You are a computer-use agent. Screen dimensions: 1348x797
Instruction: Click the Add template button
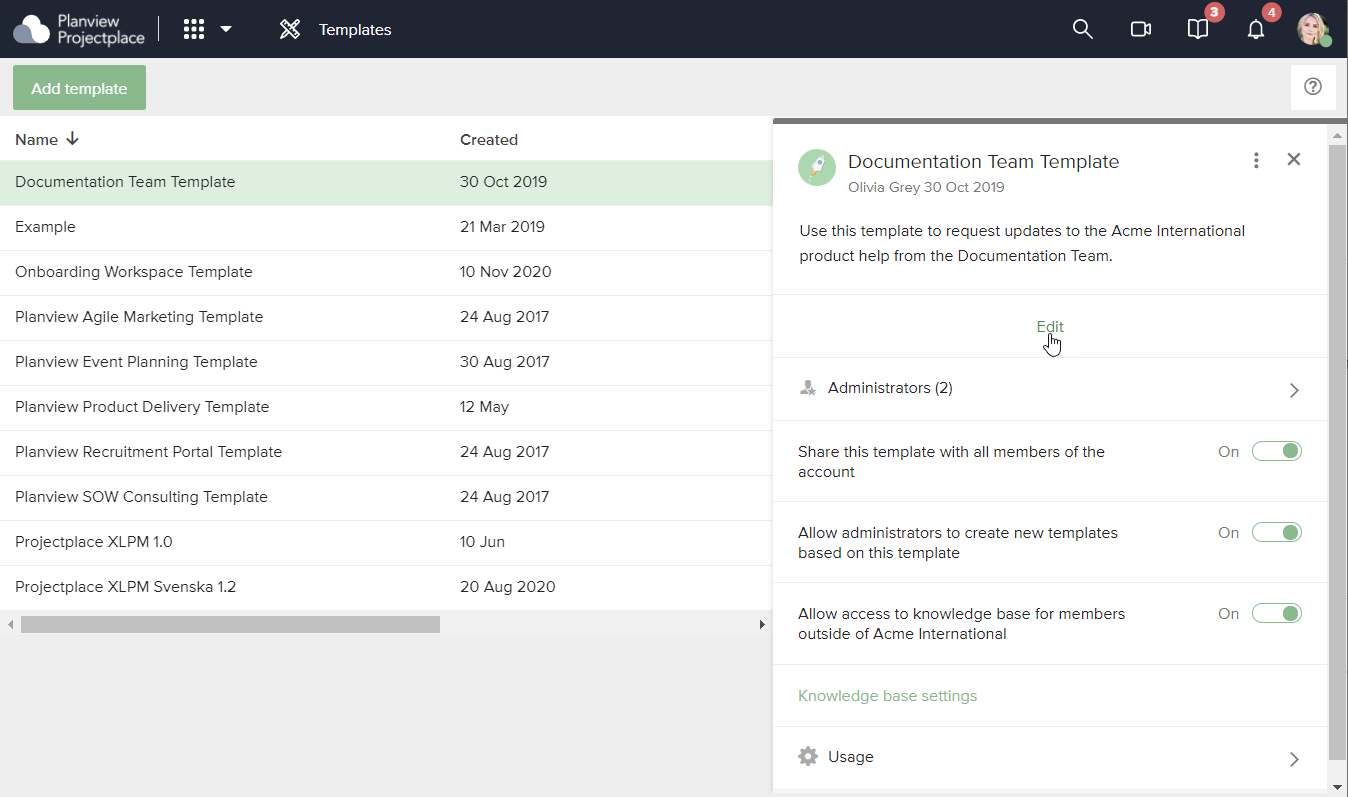tap(79, 88)
